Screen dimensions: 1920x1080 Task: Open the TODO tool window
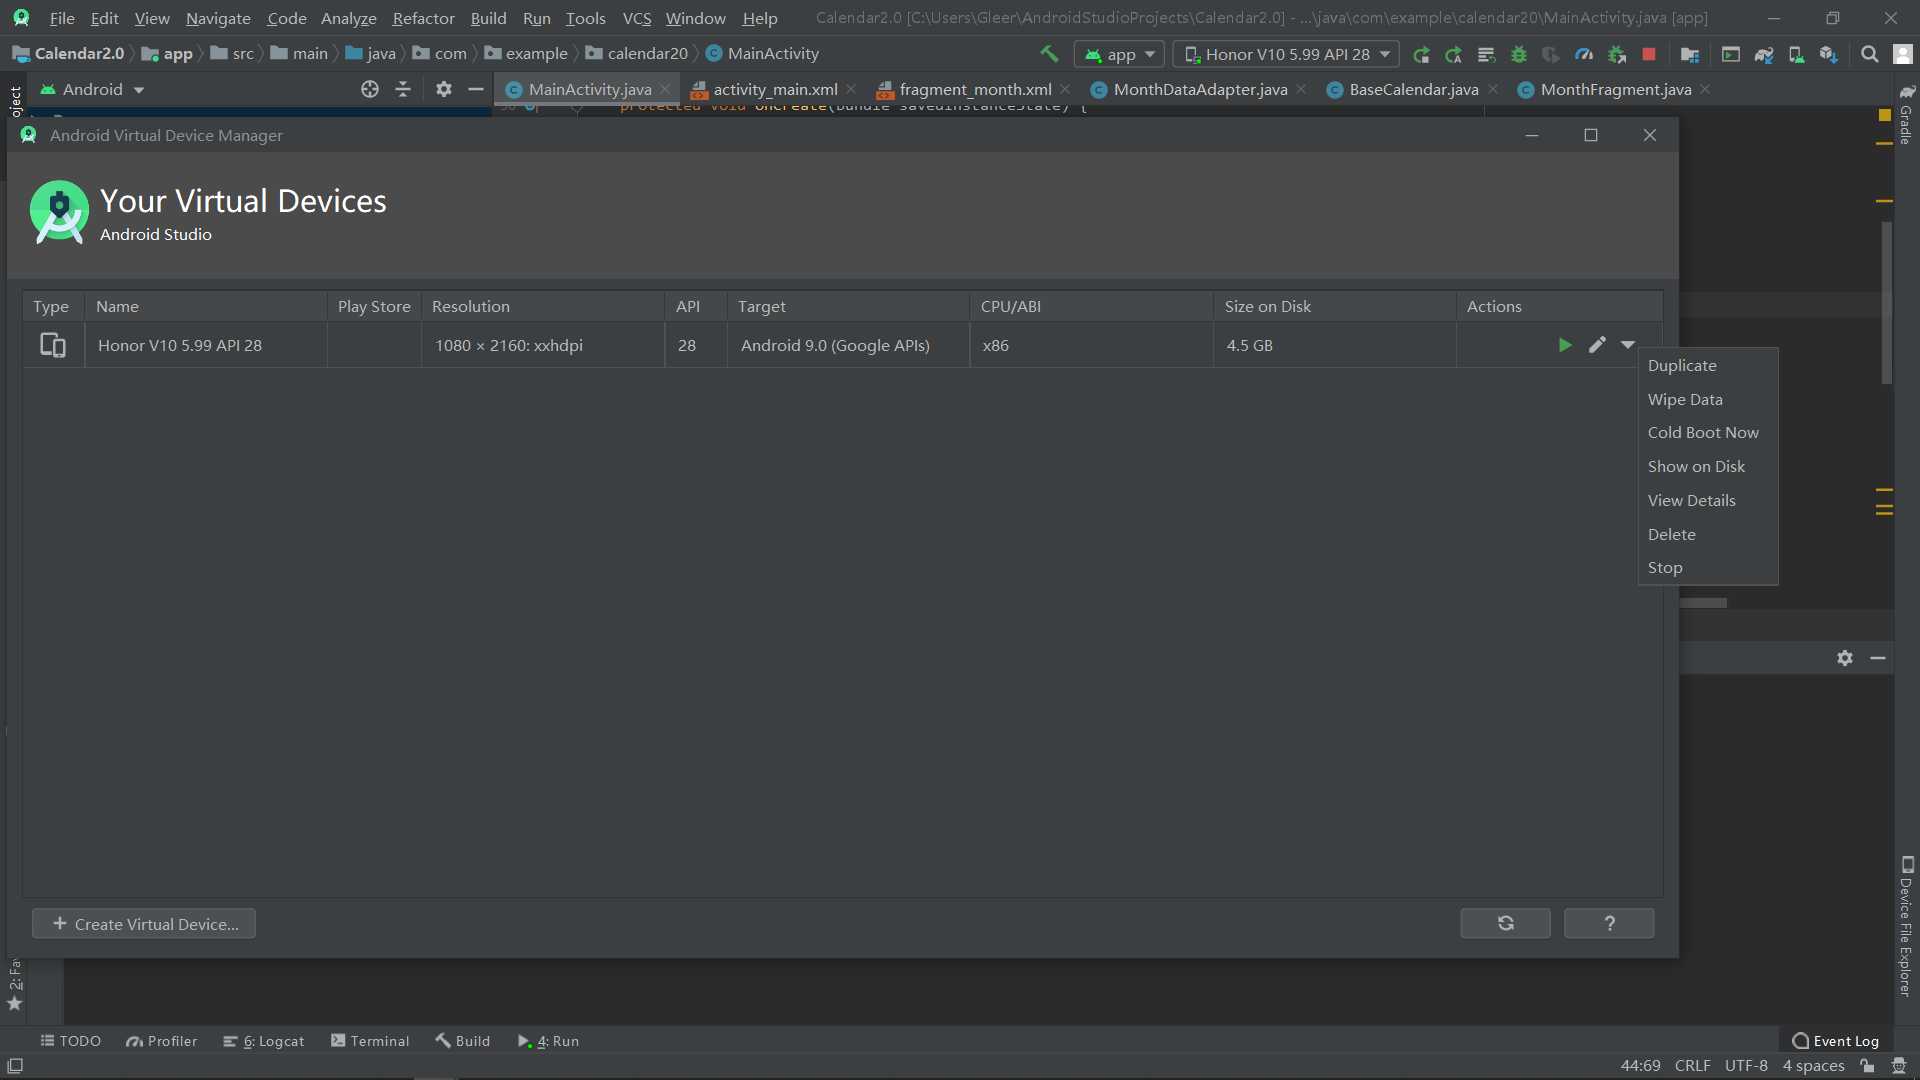(71, 1041)
